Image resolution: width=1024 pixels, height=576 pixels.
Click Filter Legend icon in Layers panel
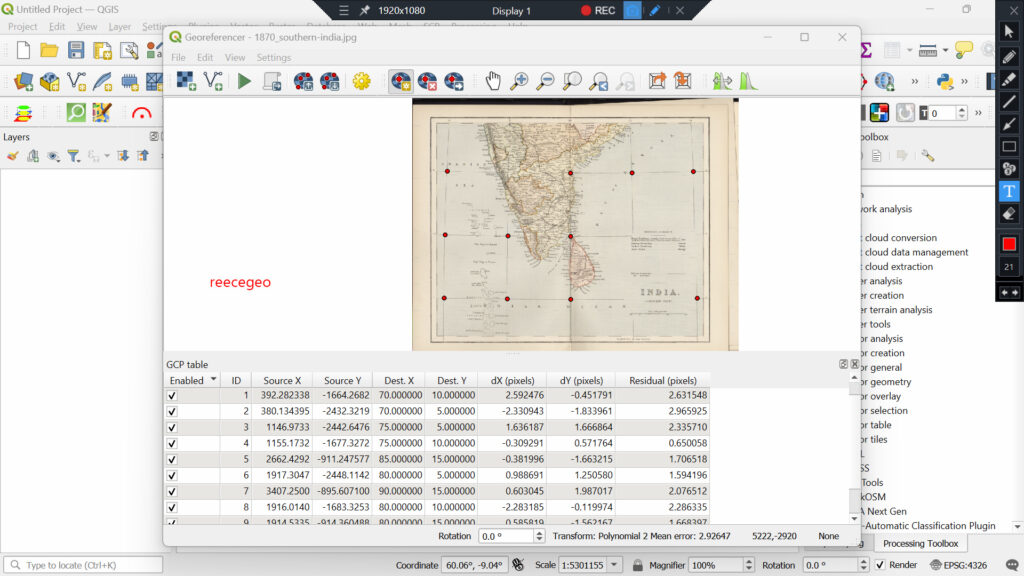(74, 155)
